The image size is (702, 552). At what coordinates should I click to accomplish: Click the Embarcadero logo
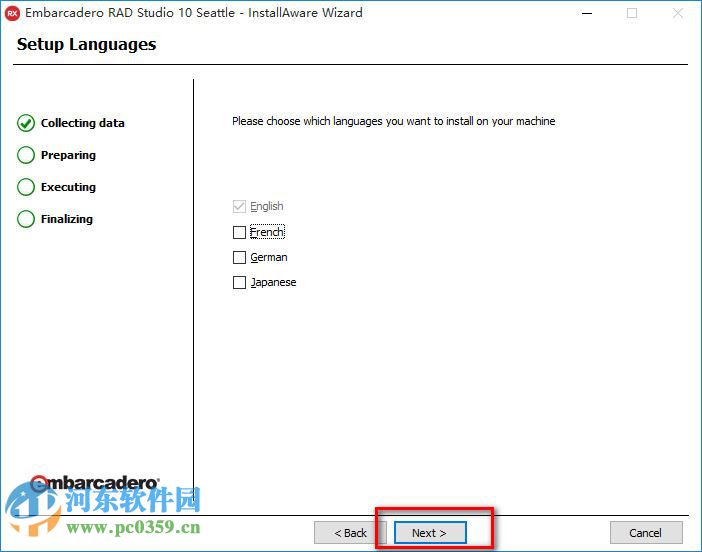coord(94,483)
